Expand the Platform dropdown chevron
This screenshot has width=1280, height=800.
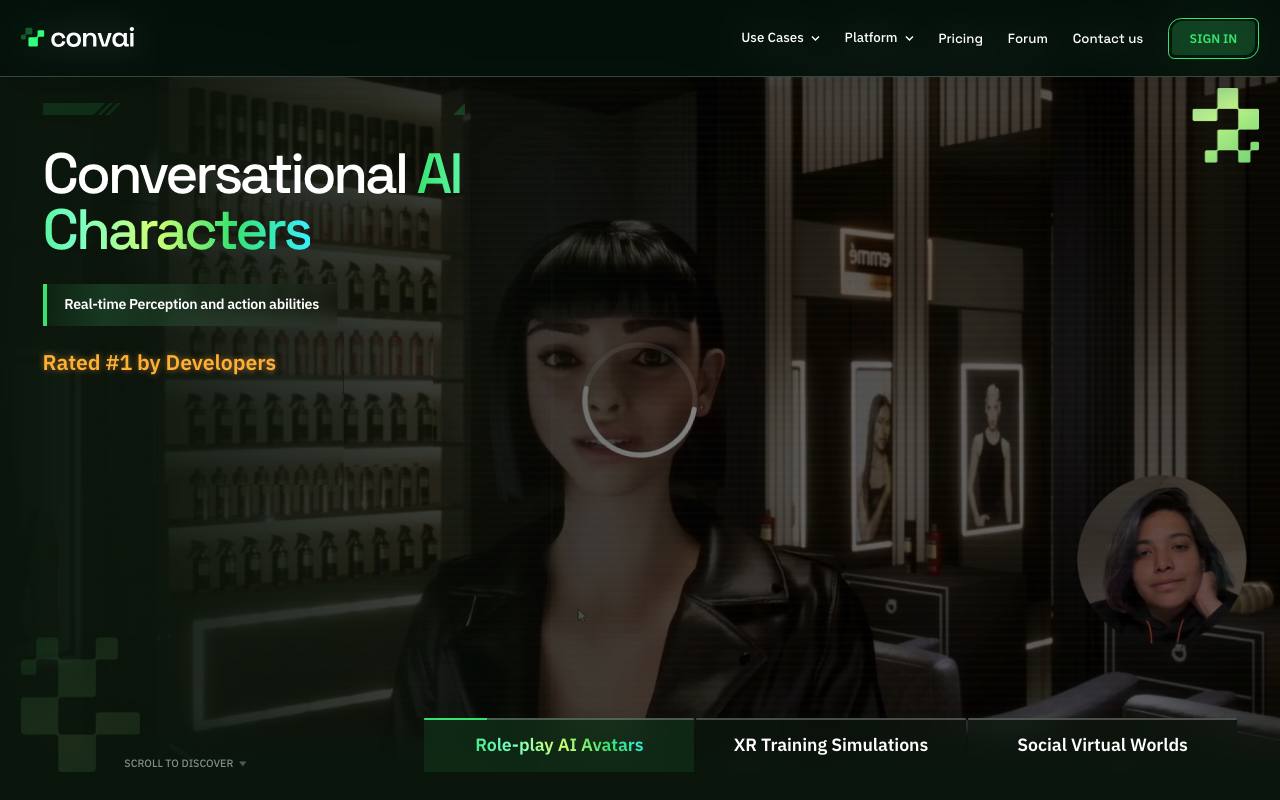(909, 38)
